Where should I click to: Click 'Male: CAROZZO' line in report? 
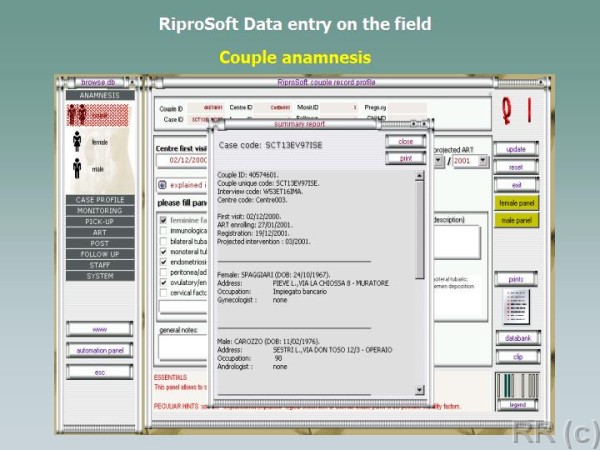[x=268, y=341]
